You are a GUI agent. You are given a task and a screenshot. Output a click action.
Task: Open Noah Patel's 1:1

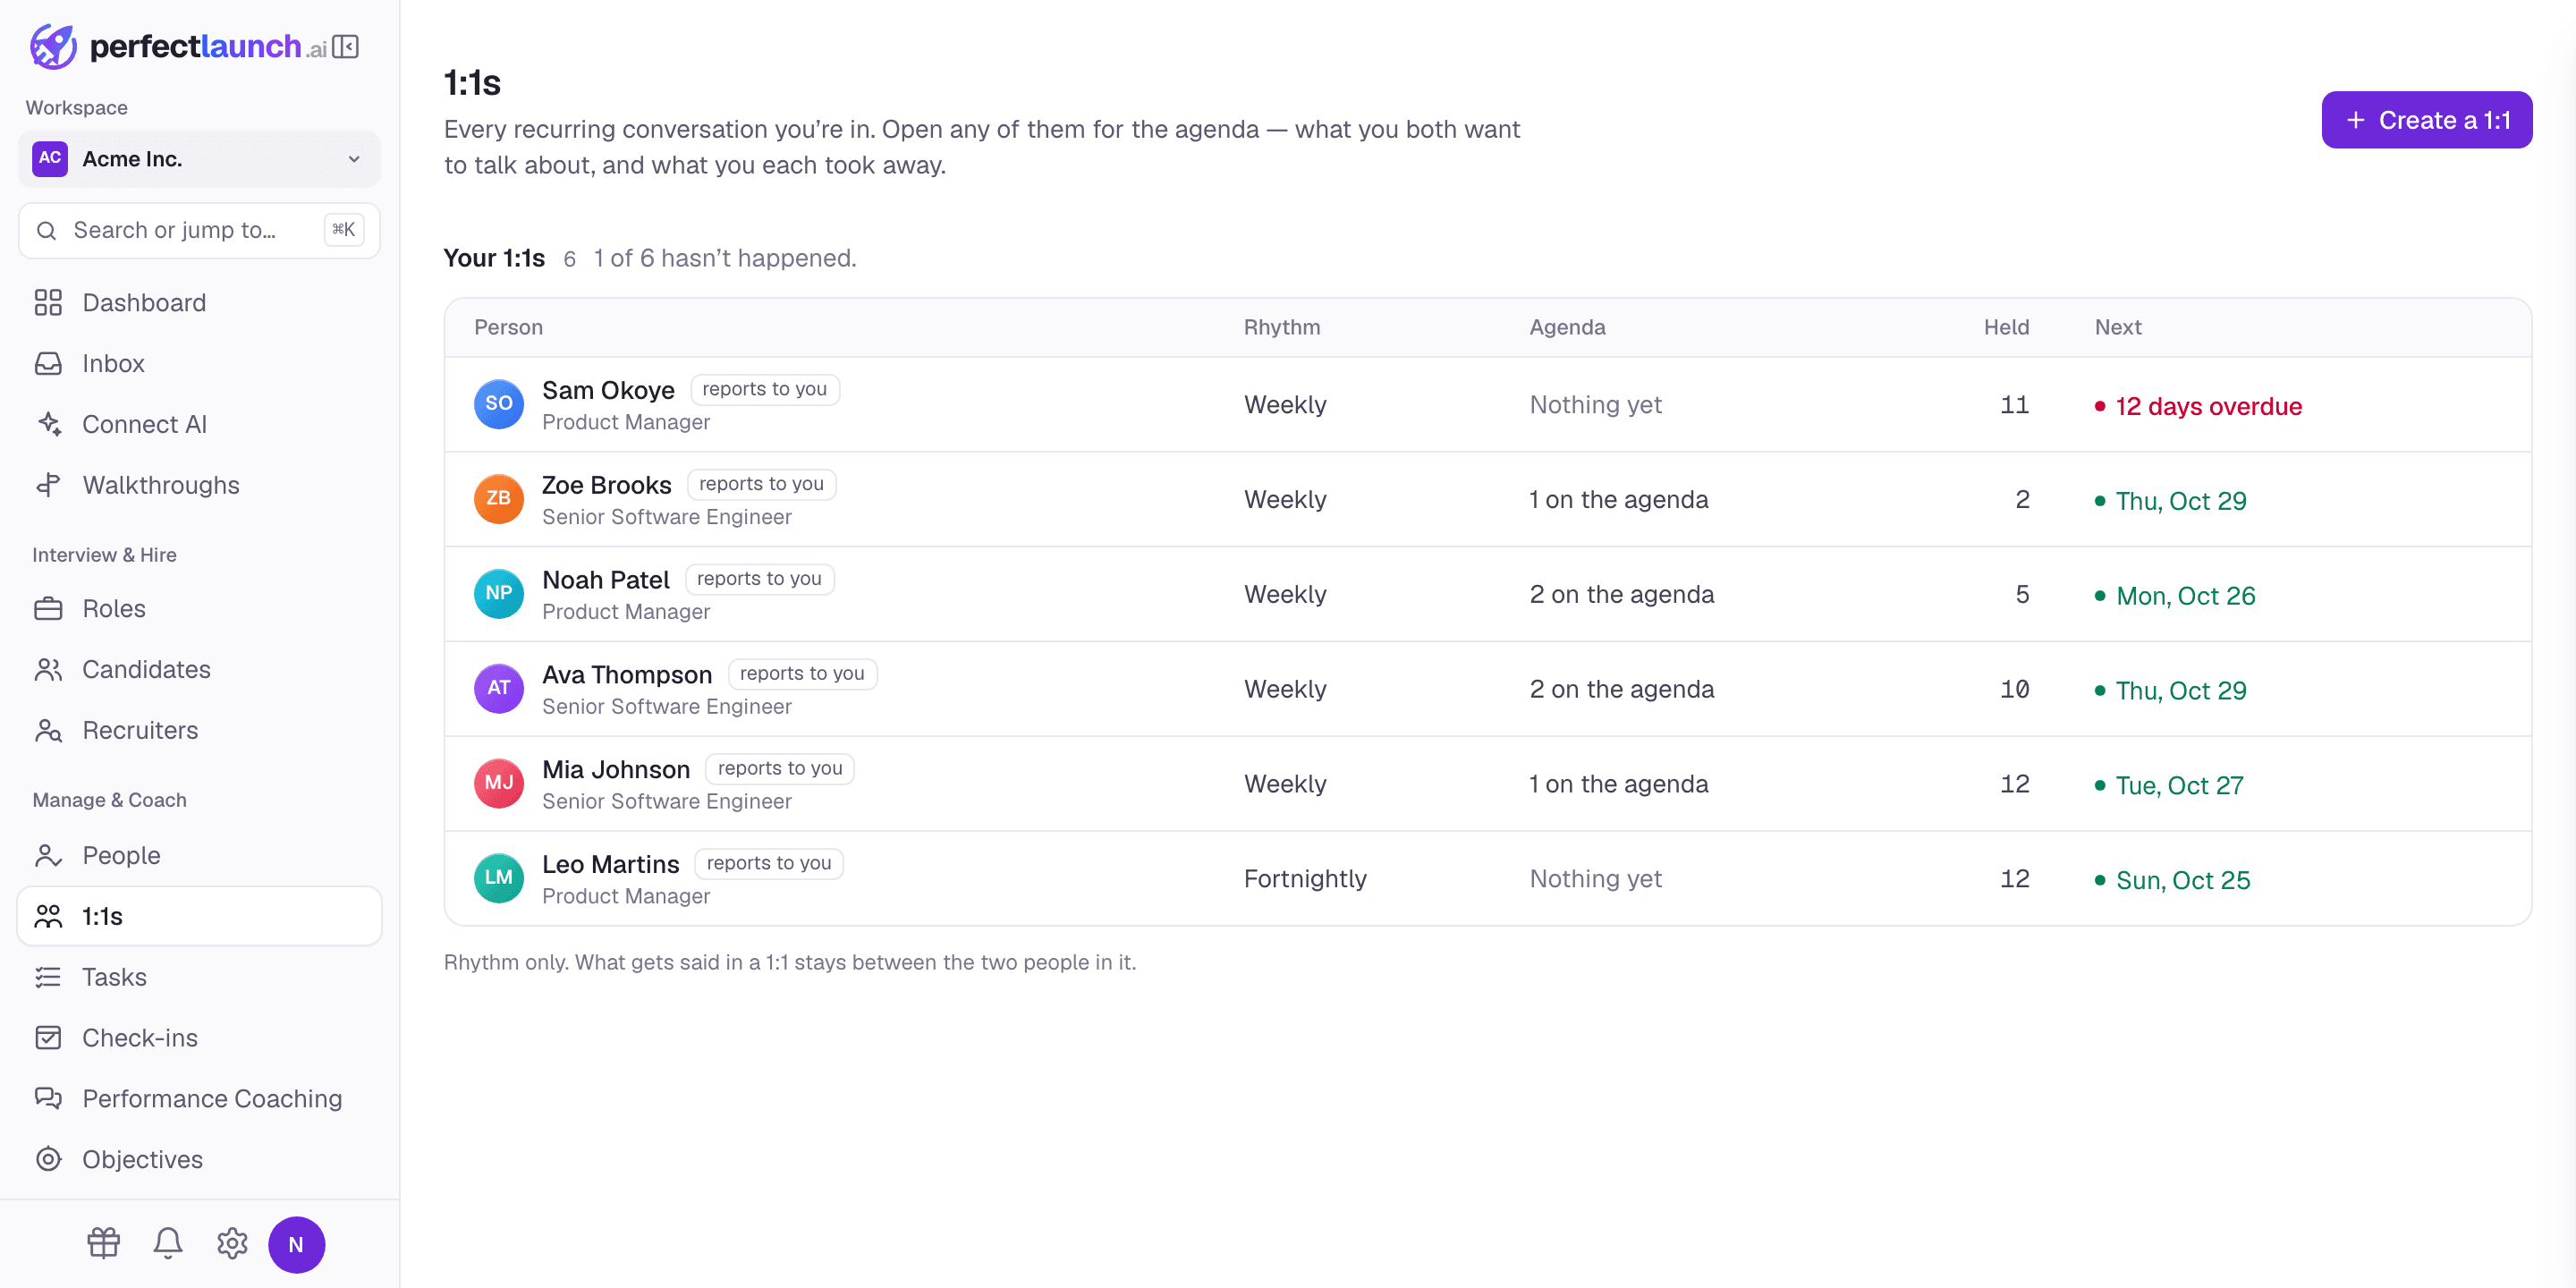coord(1487,594)
